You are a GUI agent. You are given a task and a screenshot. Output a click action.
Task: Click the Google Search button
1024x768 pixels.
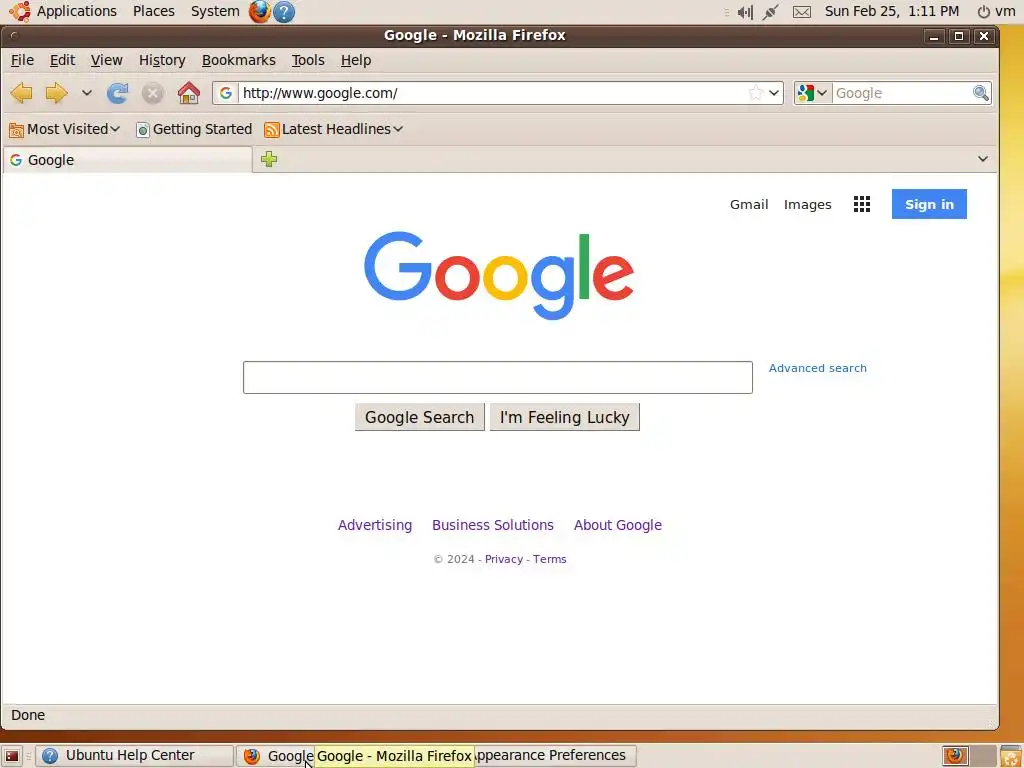point(419,417)
